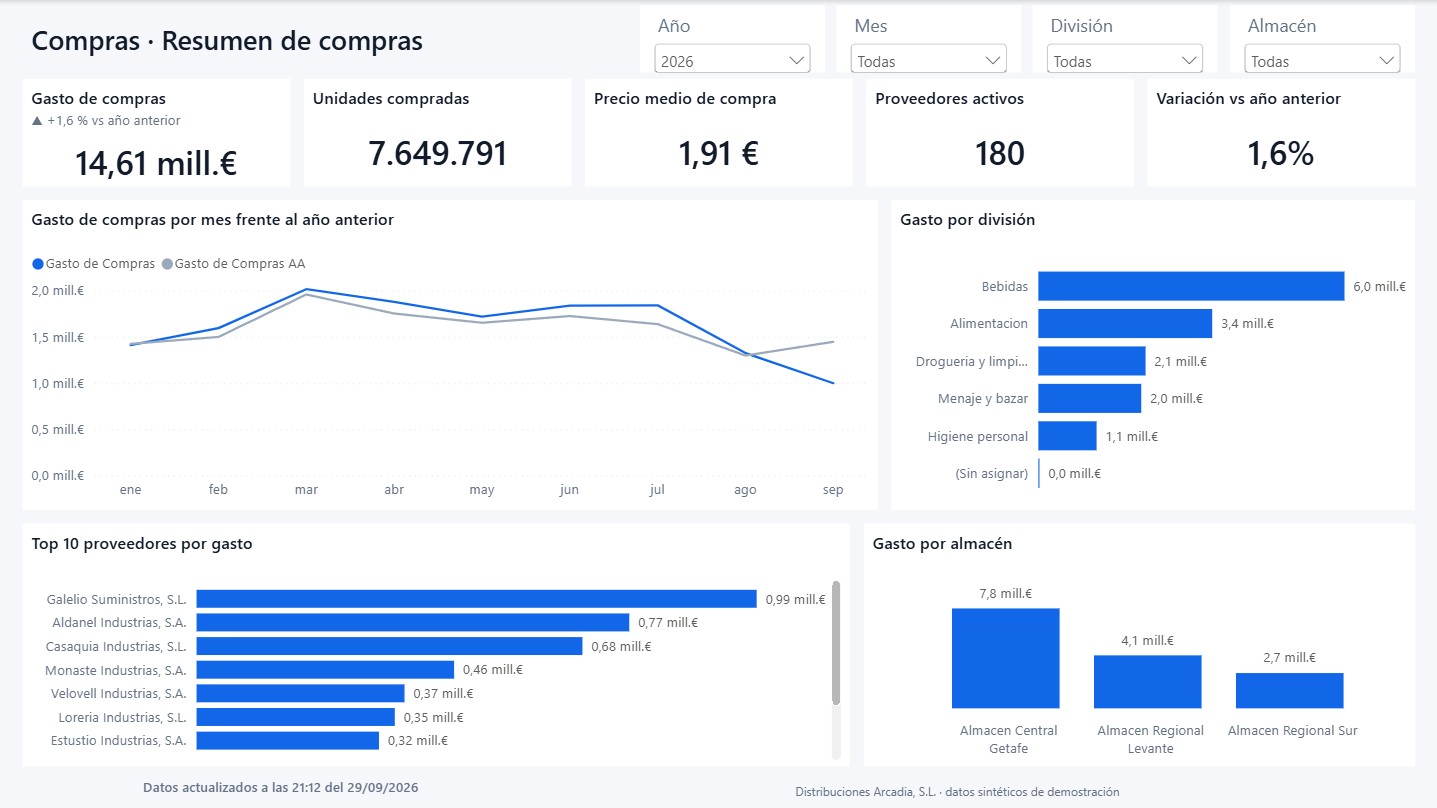Click the Gasto de Compras legend marker

[38, 264]
